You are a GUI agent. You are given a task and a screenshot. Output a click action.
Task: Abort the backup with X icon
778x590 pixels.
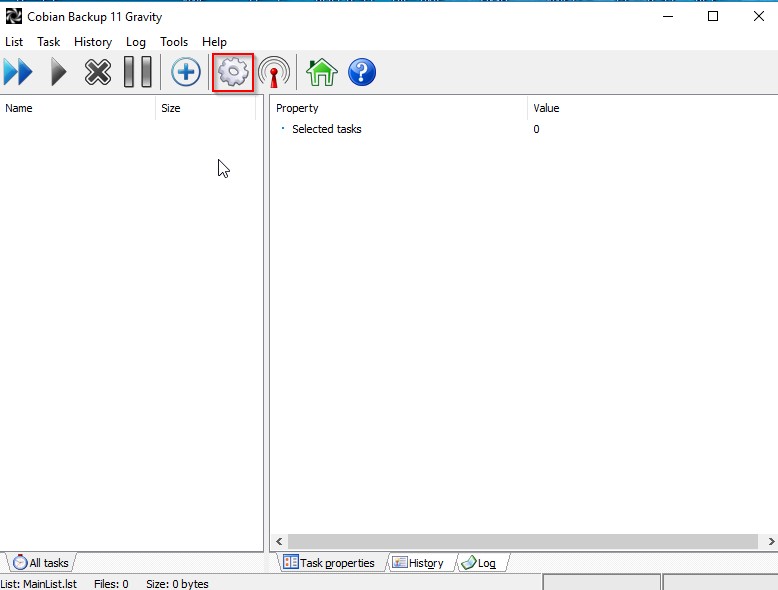[97, 73]
